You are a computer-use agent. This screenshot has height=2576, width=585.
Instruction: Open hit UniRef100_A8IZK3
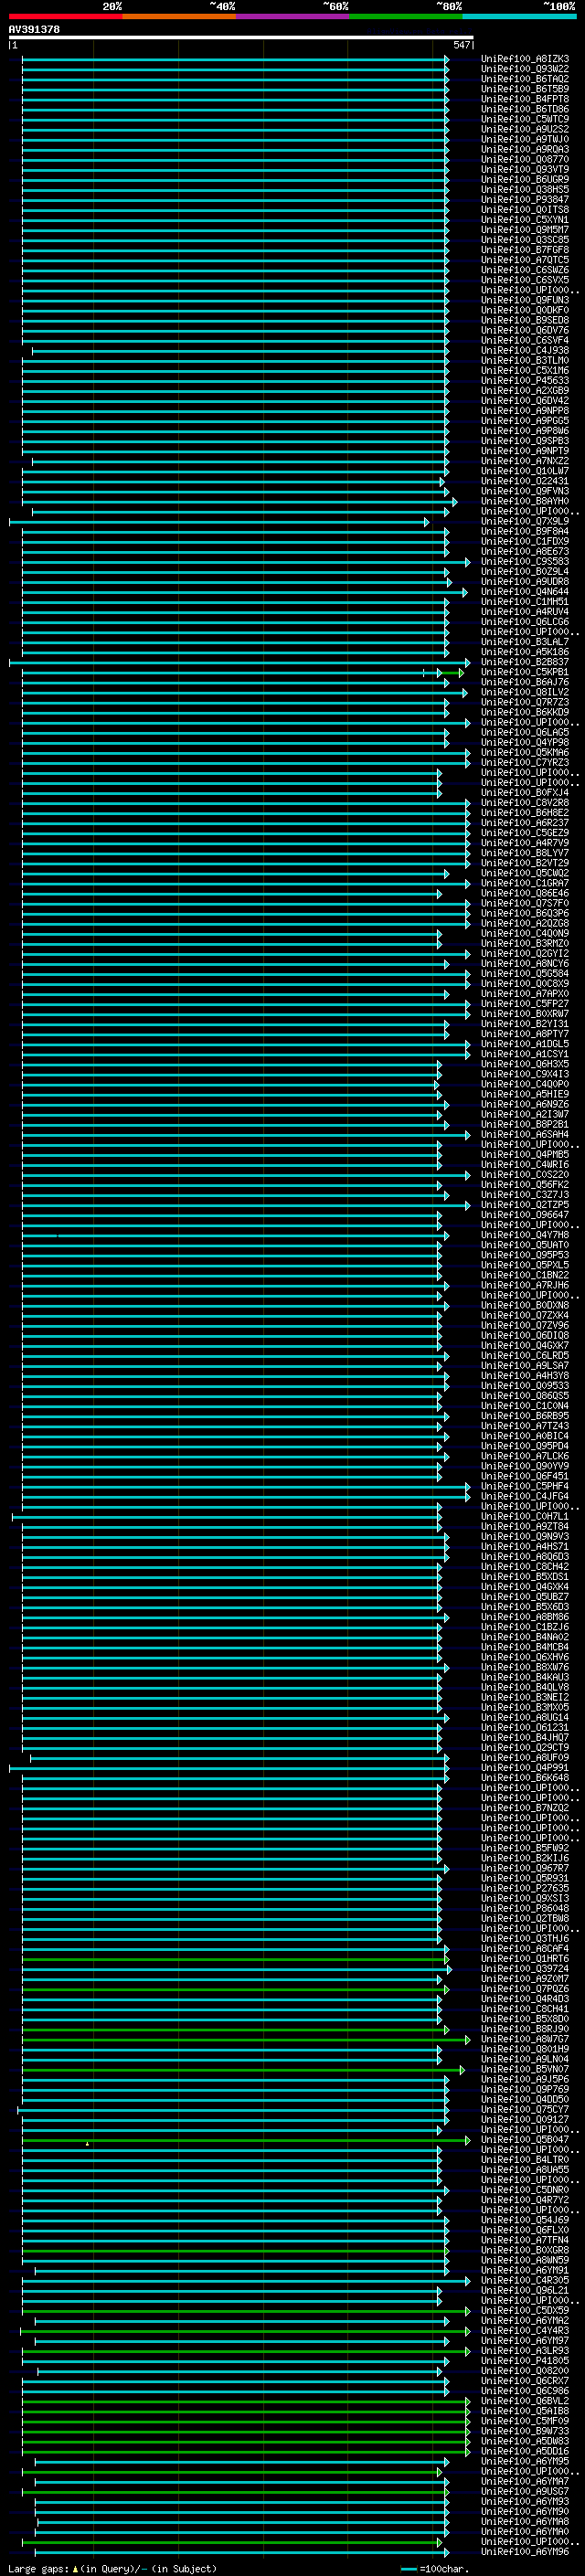point(525,59)
